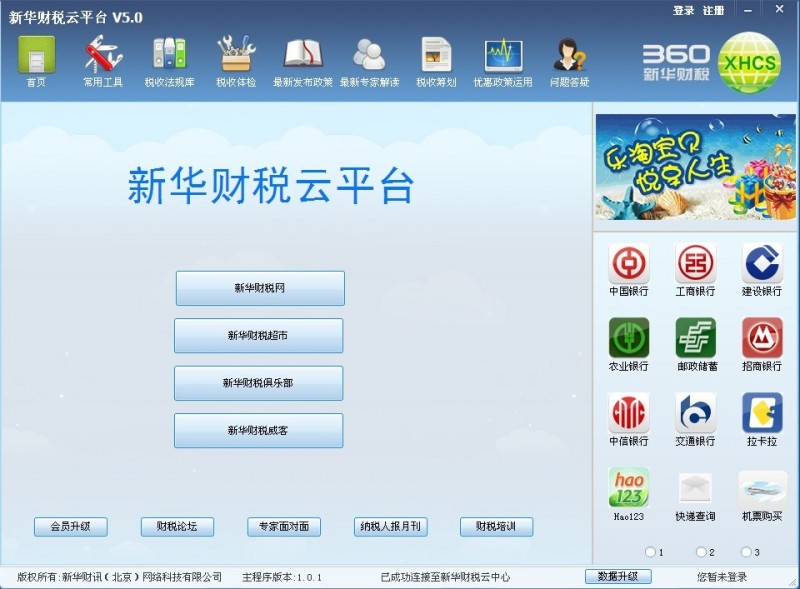Click 主程序版本:1.0.1 status text
Image resolution: width=800 pixels, height=589 pixels.
click(282, 577)
